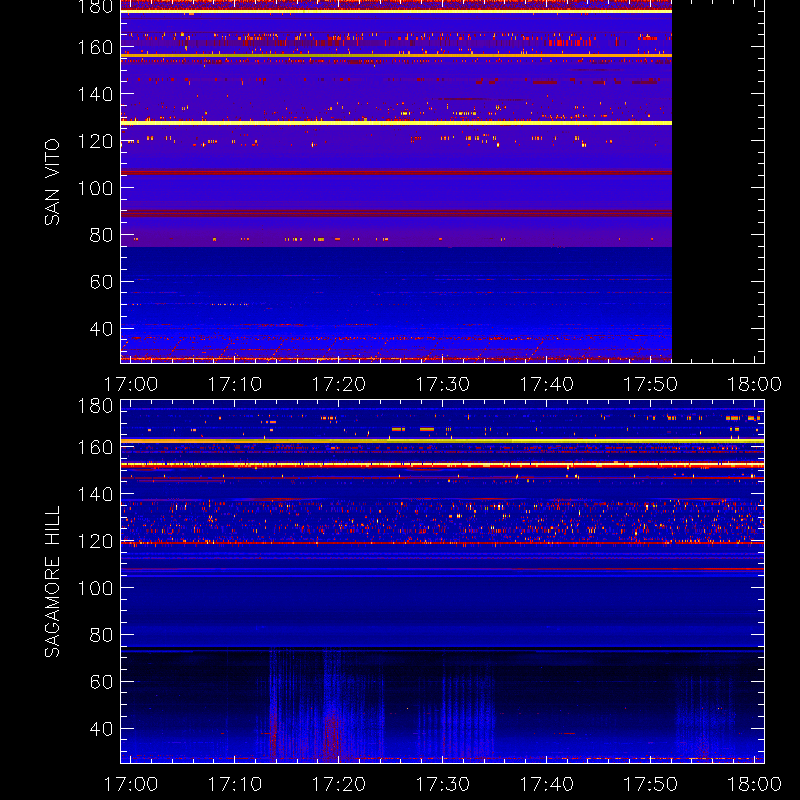This screenshot has height=800, width=800.
Task: Pick the 120 tick label on SAGAMORE HILL plot
Action: (x=95, y=541)
